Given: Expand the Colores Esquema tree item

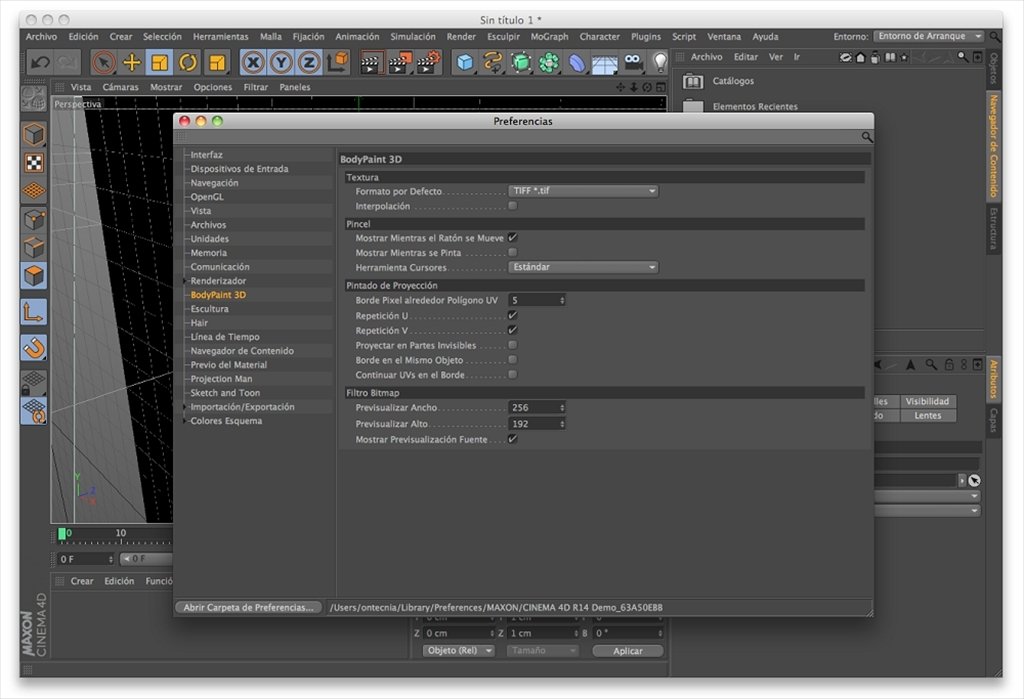Looking at the screenshot, I should [x=185, y=421].
